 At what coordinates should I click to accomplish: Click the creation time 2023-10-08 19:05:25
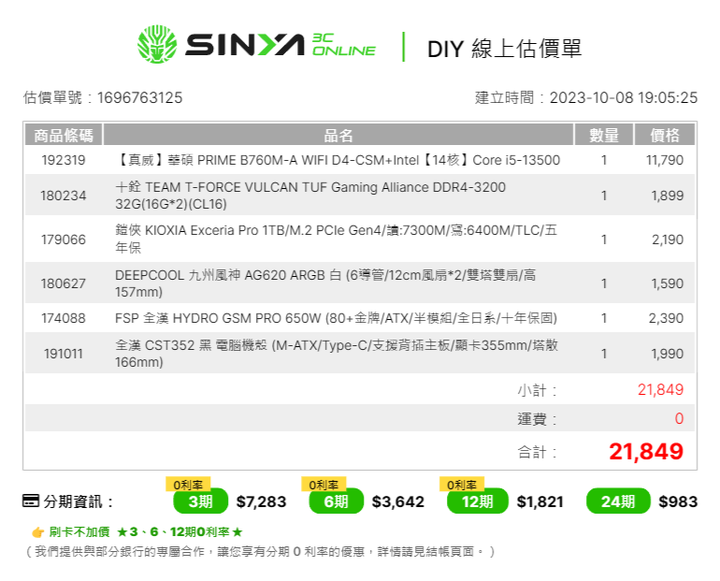(x=624, y=98)
